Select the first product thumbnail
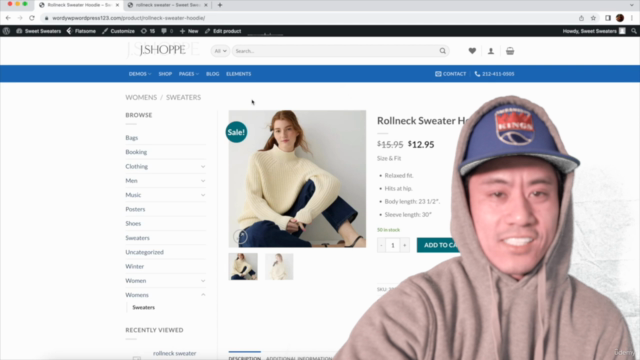The image size is (640, 360). click(243, 267)
